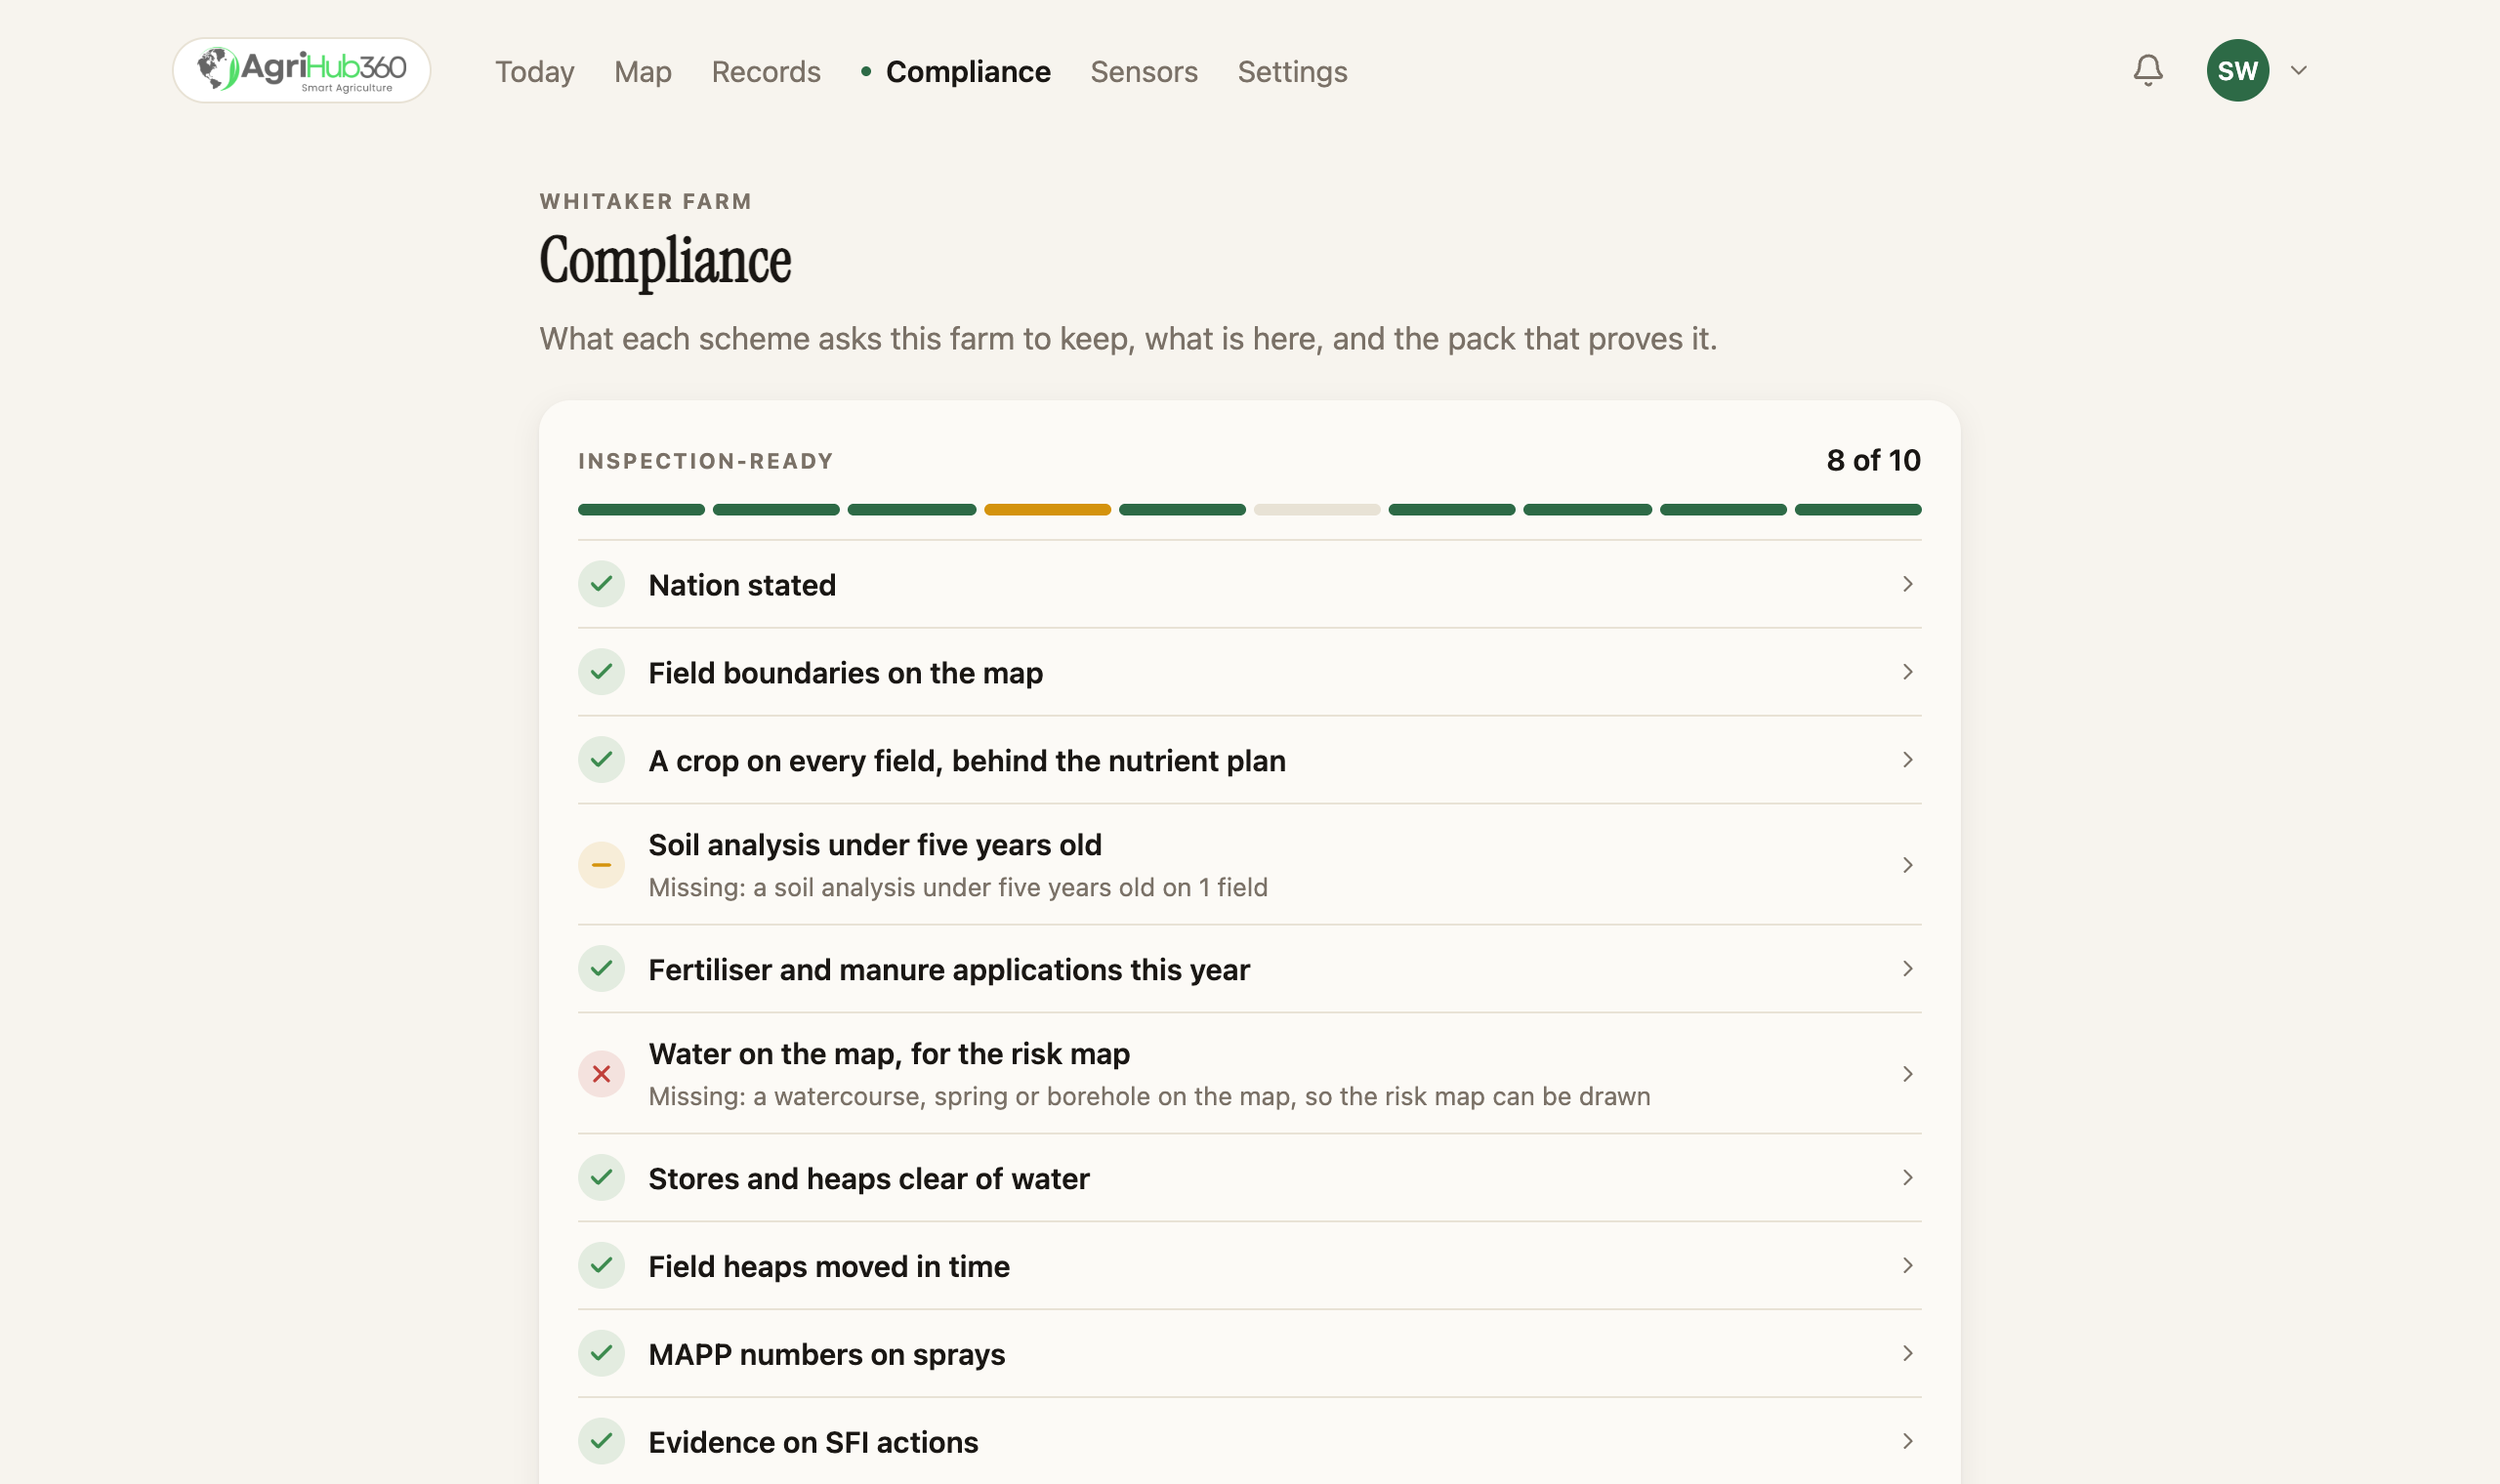Click 'Missing: a soil analysis under five years' note
Screen dimensions: 2500x1484
(x=957, y=888)
